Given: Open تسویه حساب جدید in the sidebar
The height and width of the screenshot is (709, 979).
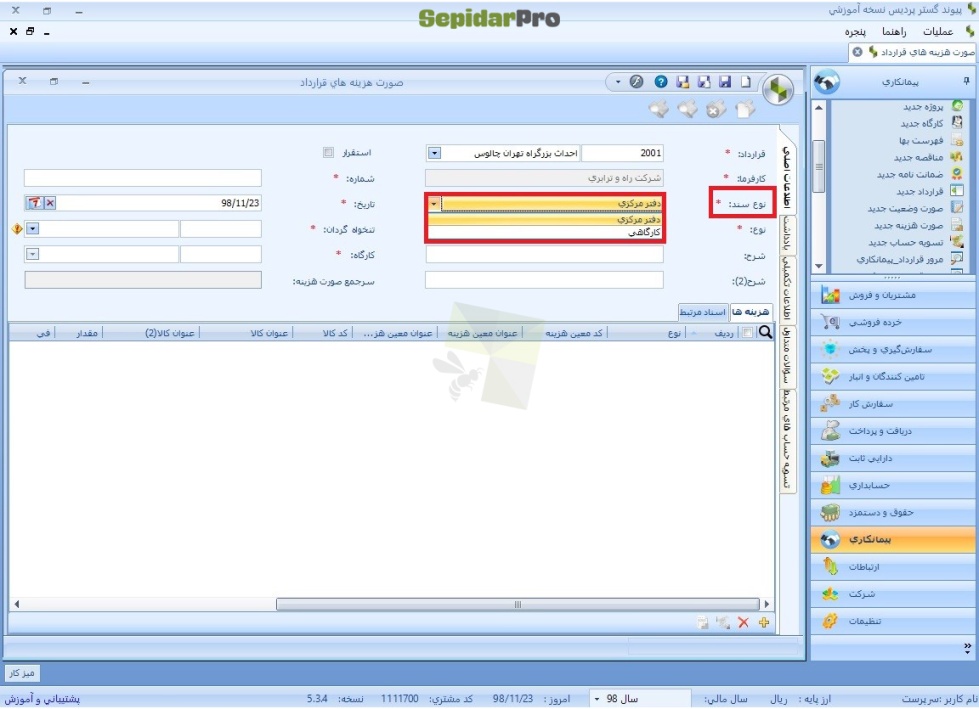Looking at the screenshot, I should click(906, 243).
